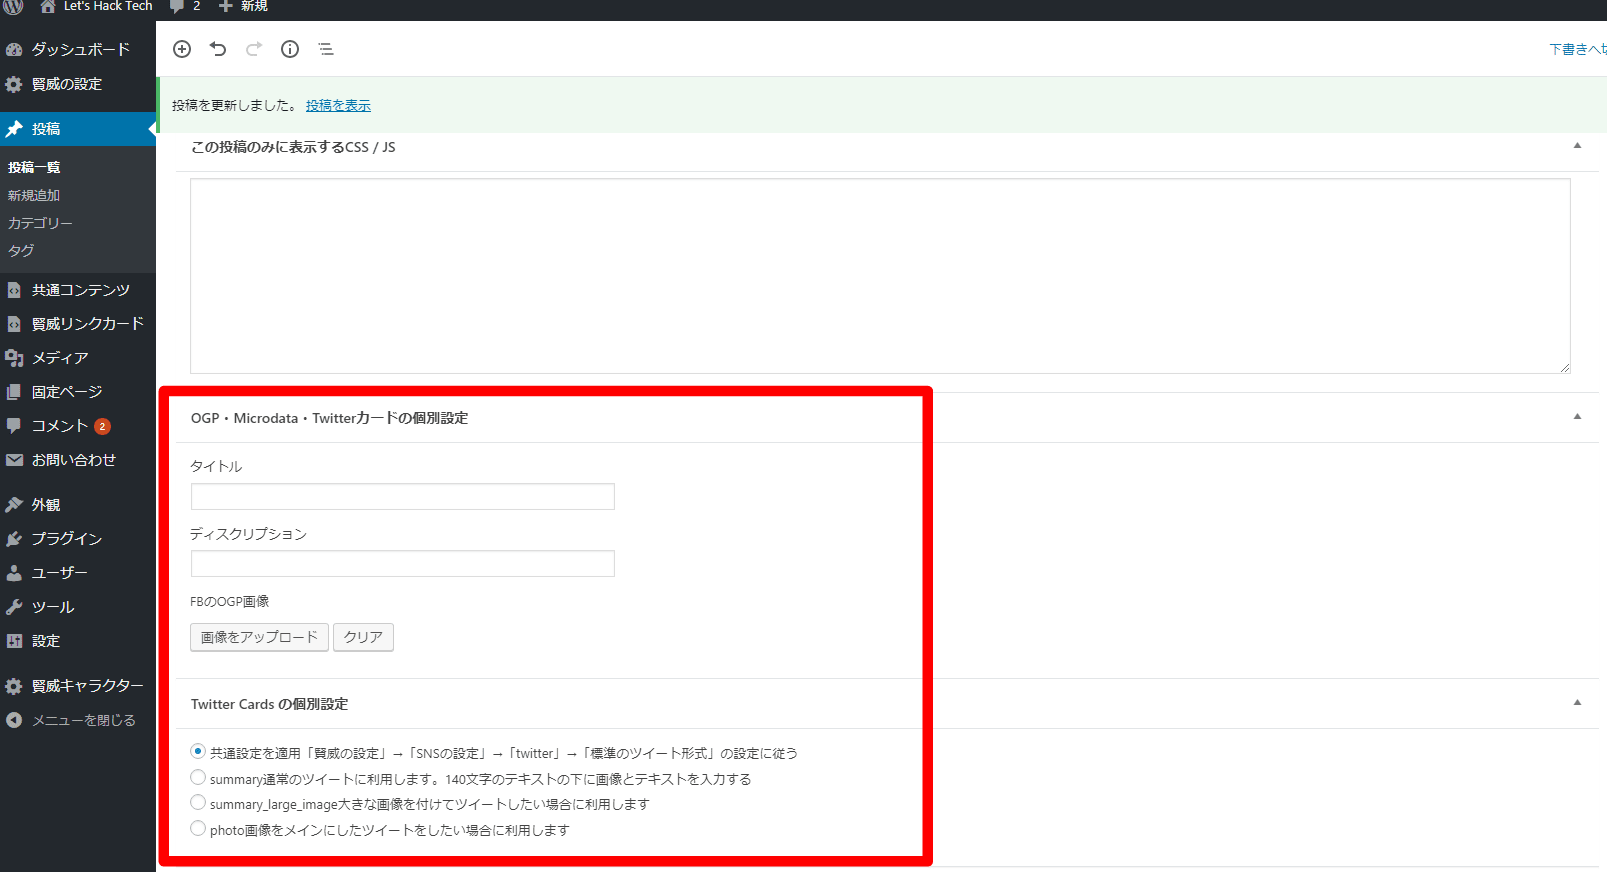
Task: Click the ディスクリプション input field
Action: (403, 564)
